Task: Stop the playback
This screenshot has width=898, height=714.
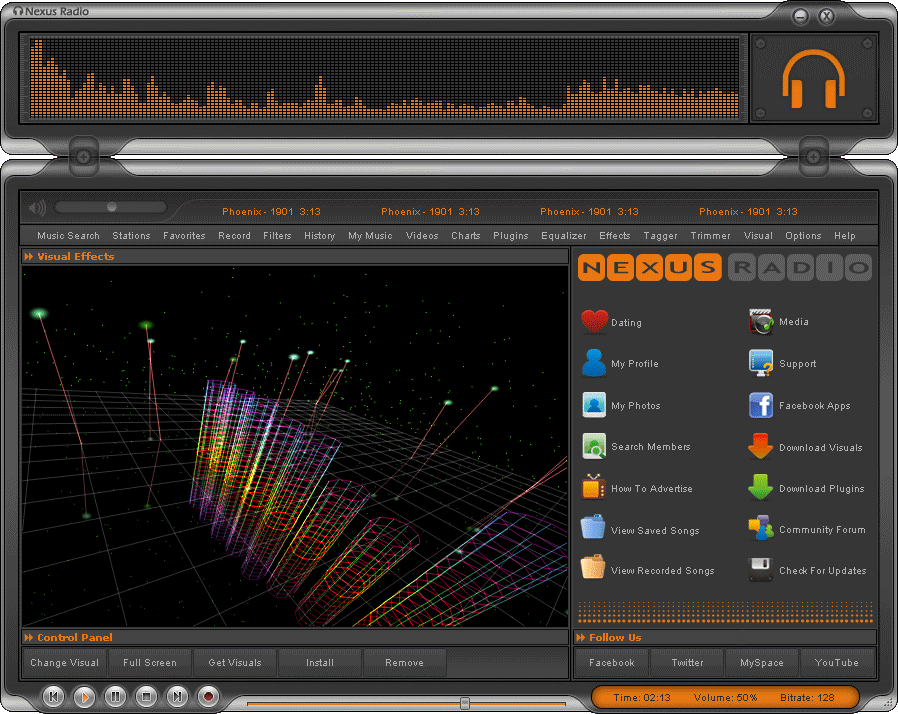Action: (x=147, y=696)
